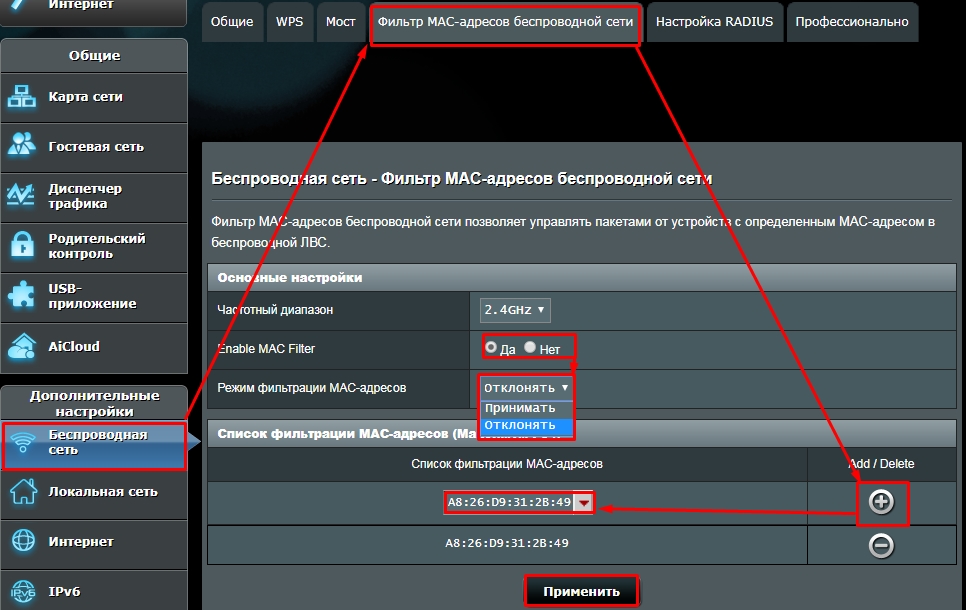Choose Принимать in the filter mode list
Viewport: 966px width, 610px height.
(527, 408)
